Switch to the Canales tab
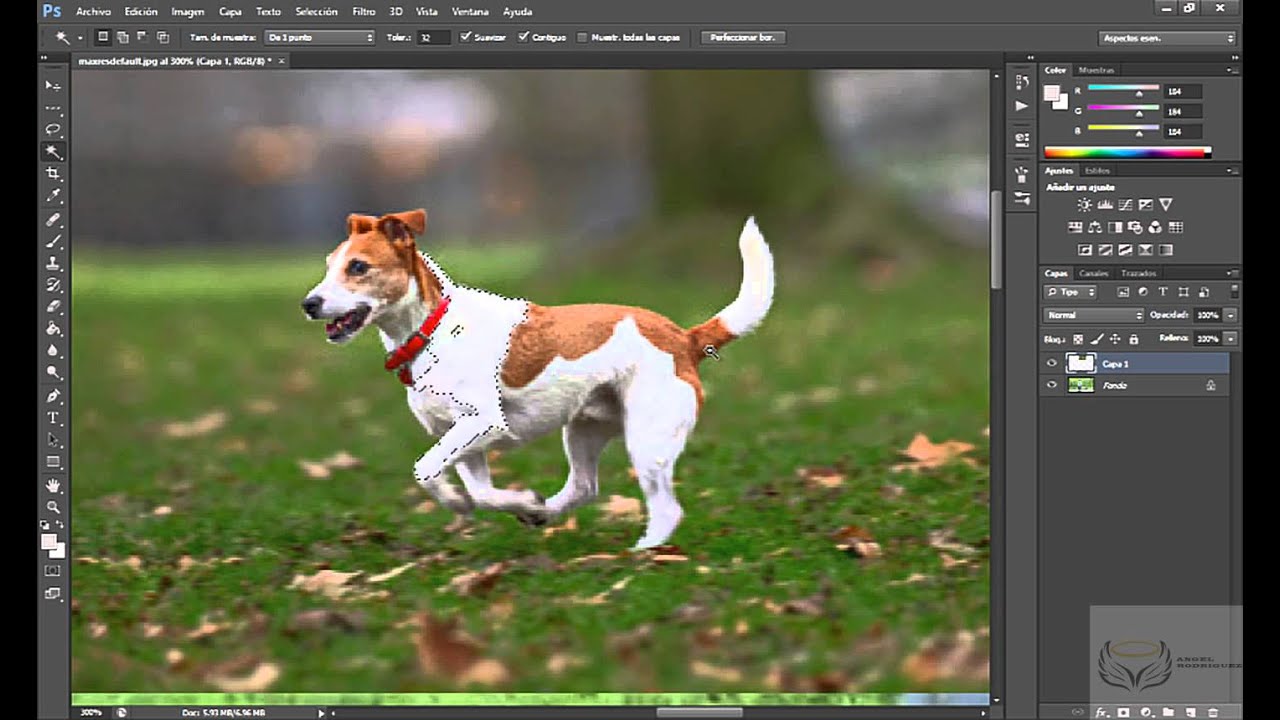 click(x=1093, y=273)
